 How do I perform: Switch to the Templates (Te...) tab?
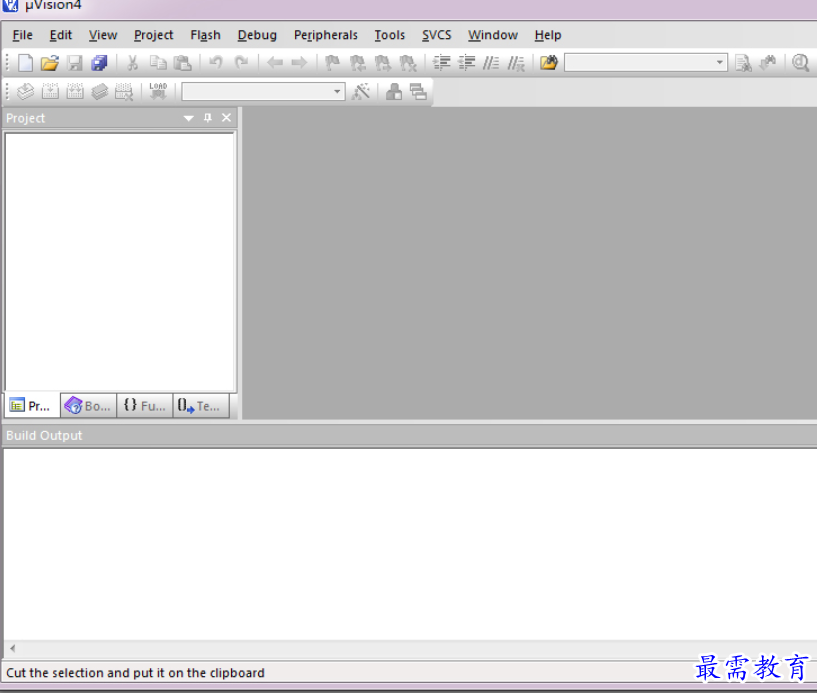pyautogui.click(x=201, y=406)
